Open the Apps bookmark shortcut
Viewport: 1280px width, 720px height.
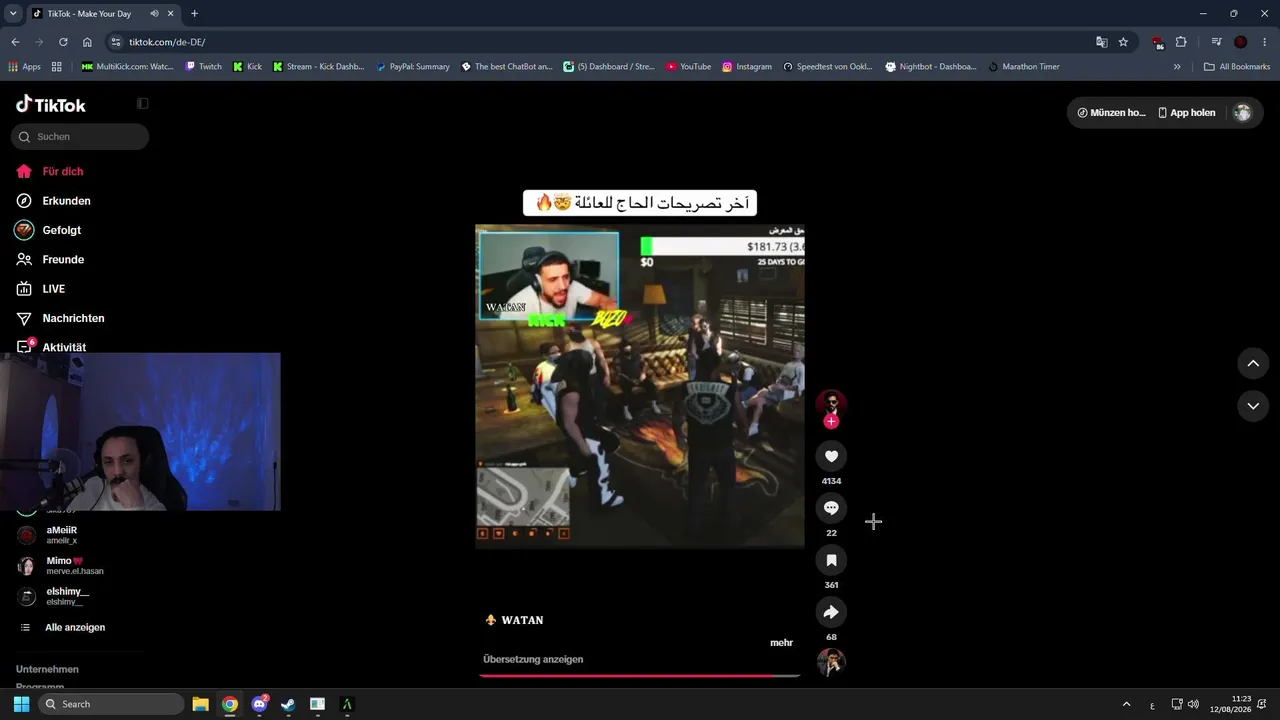pyautogui.click(x=24, y=67)
